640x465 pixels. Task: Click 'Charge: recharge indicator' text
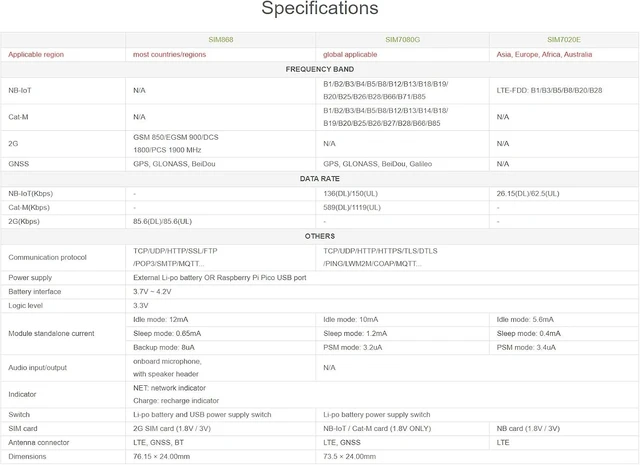[x=176, y=400]
